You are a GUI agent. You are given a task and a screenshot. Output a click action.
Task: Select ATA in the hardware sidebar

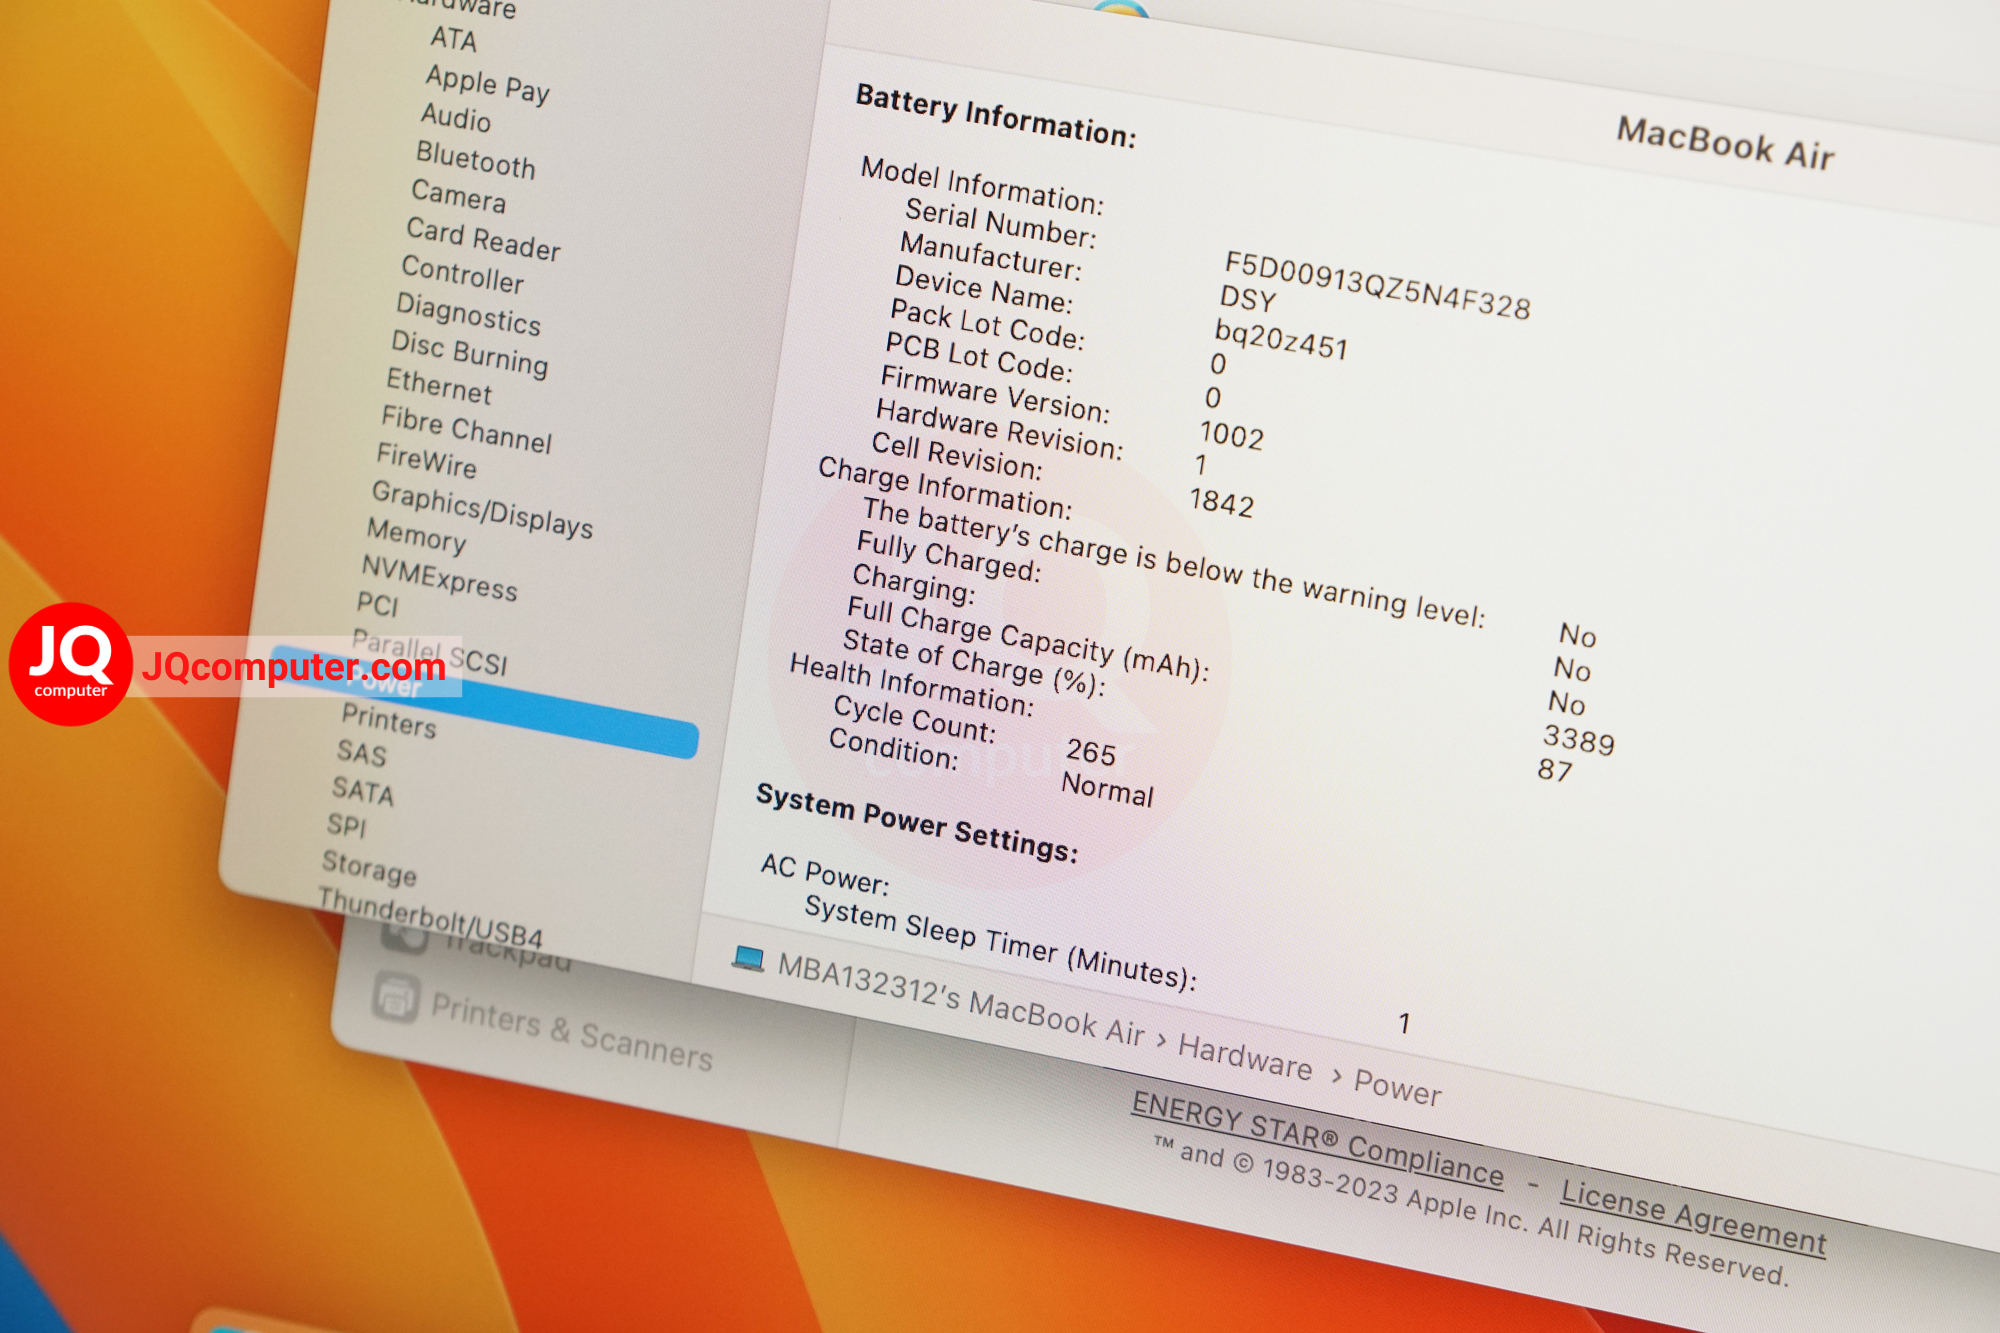453,39
